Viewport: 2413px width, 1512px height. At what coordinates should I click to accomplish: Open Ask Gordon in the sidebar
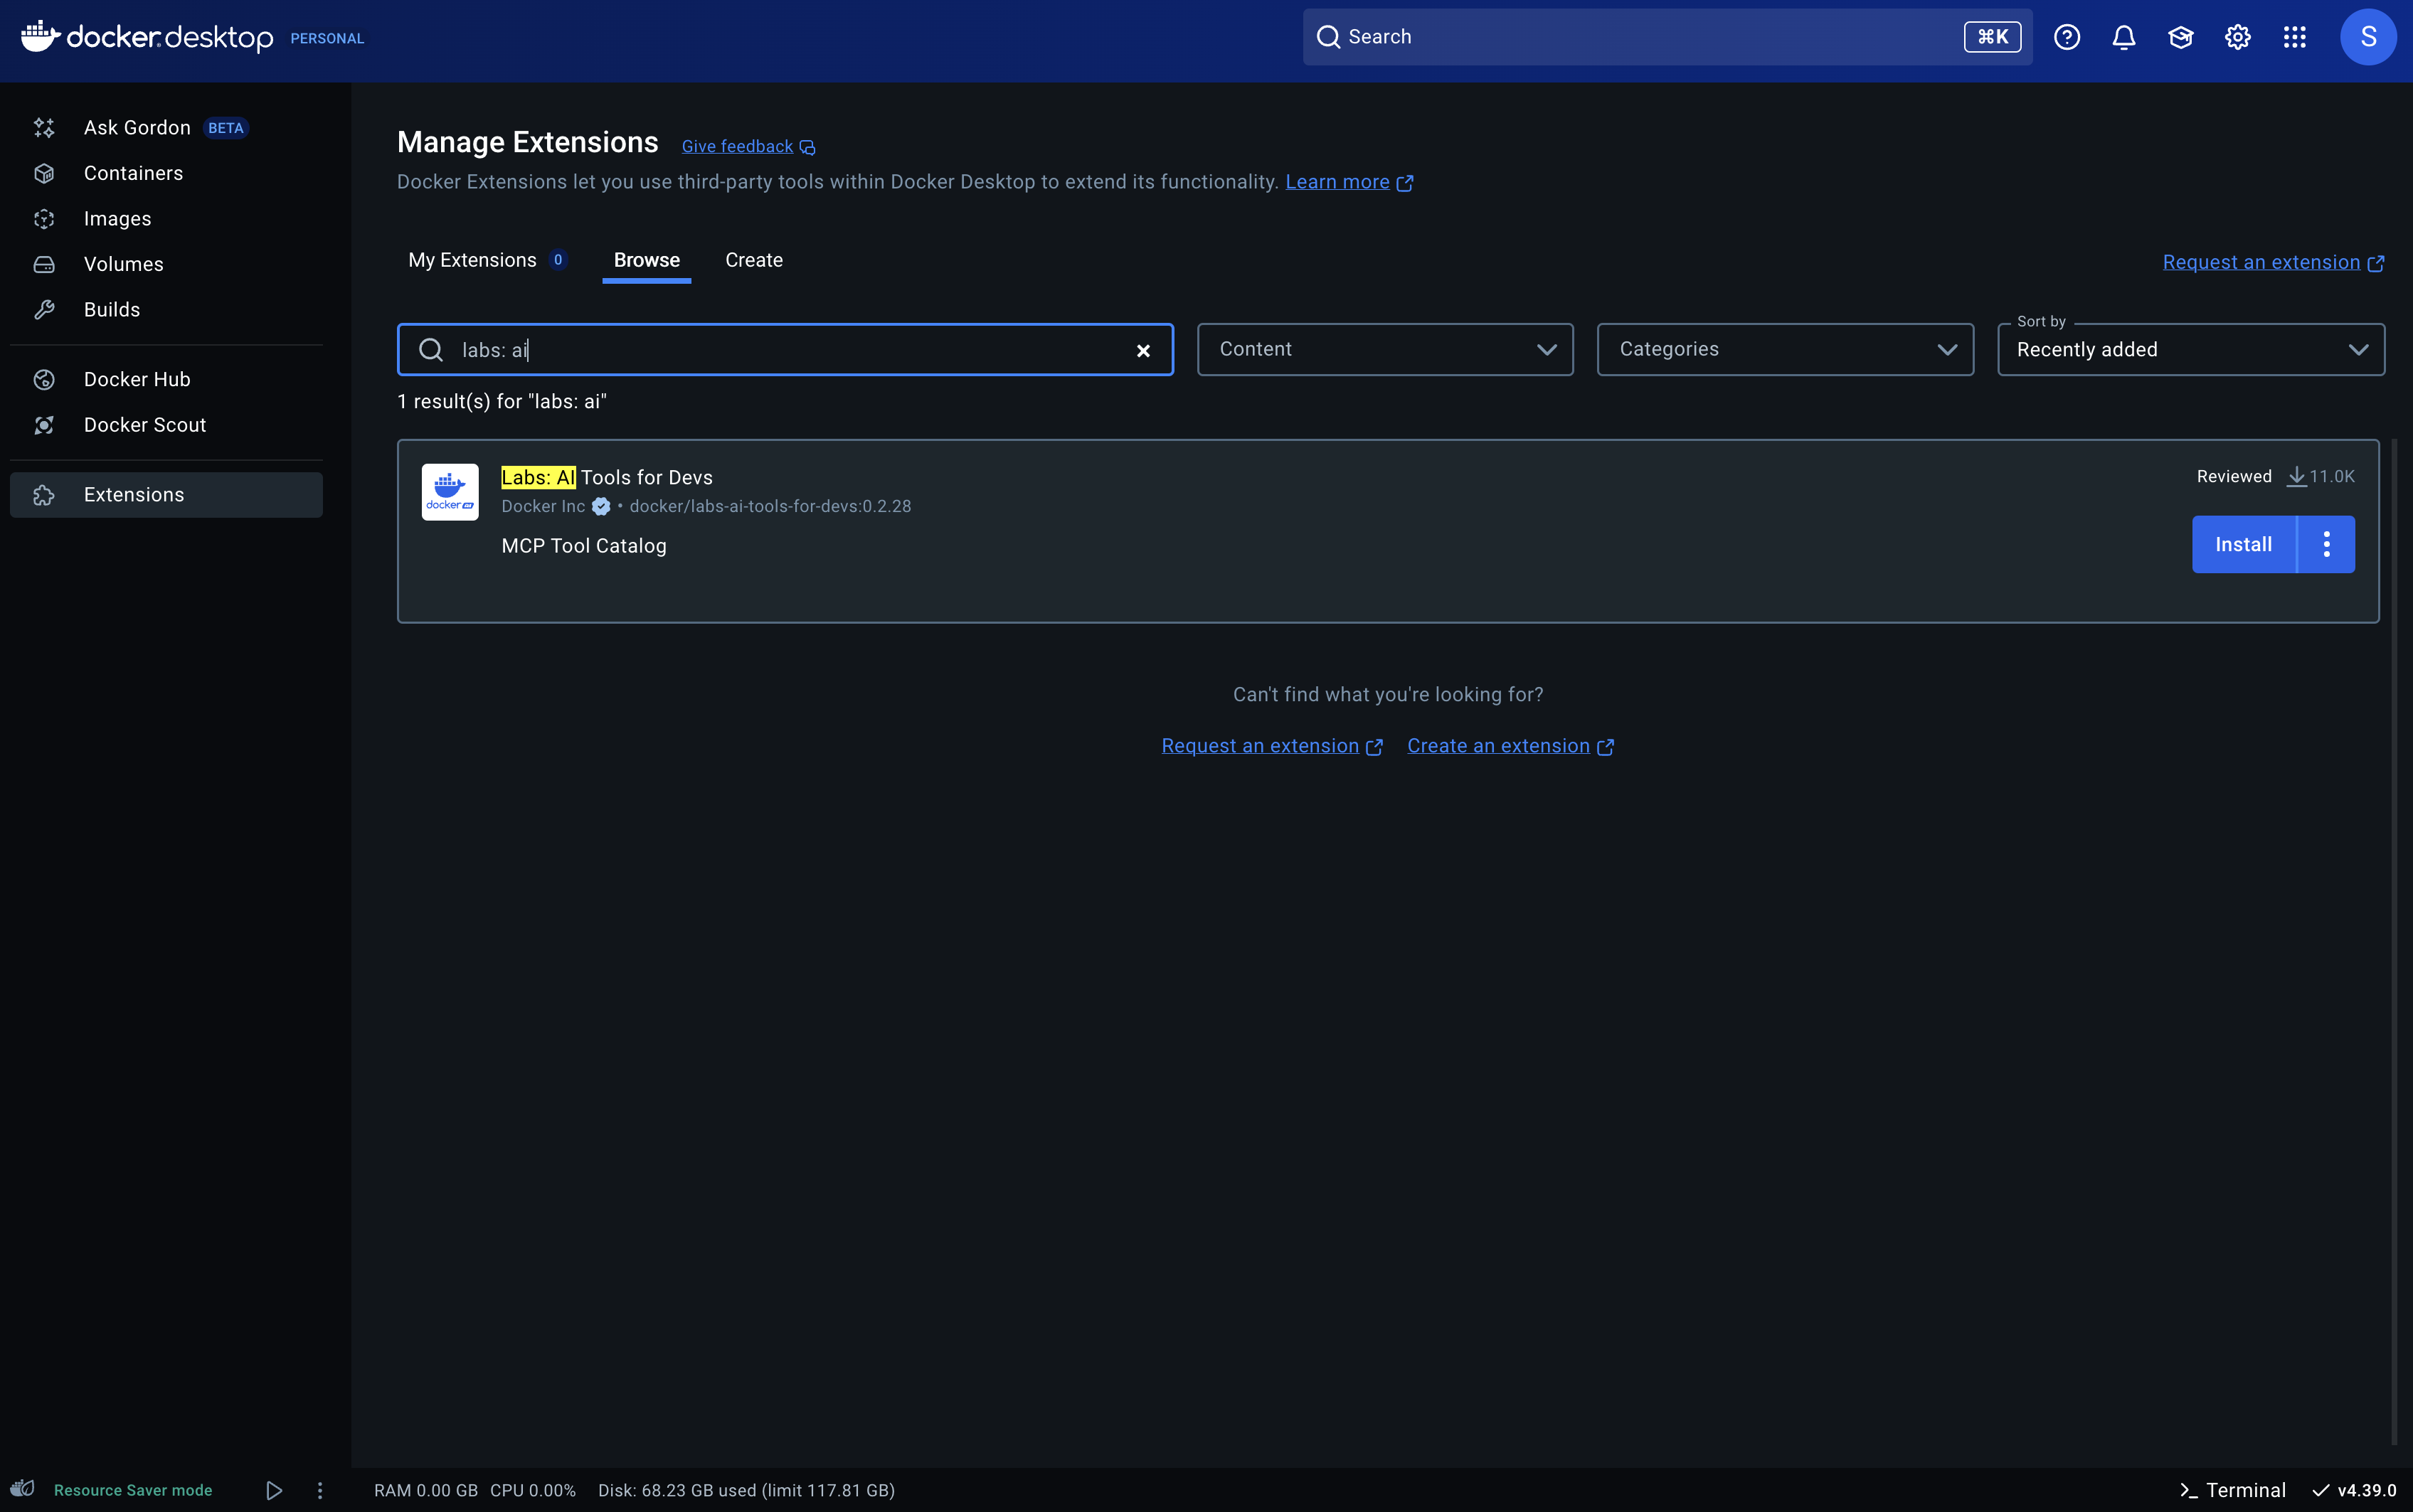[138, 127]
